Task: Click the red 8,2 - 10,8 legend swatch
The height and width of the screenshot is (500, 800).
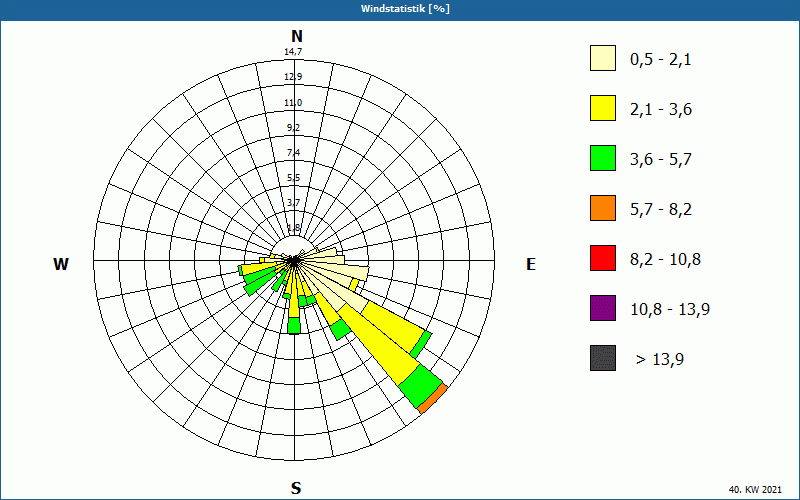Action: point(603,258)
